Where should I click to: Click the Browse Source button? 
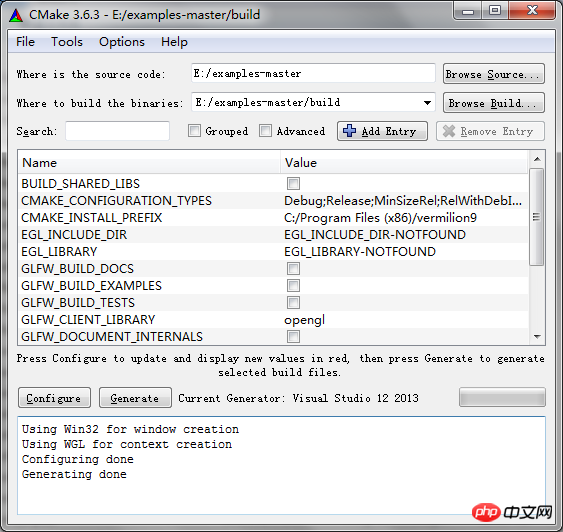[x=494, y=74]
